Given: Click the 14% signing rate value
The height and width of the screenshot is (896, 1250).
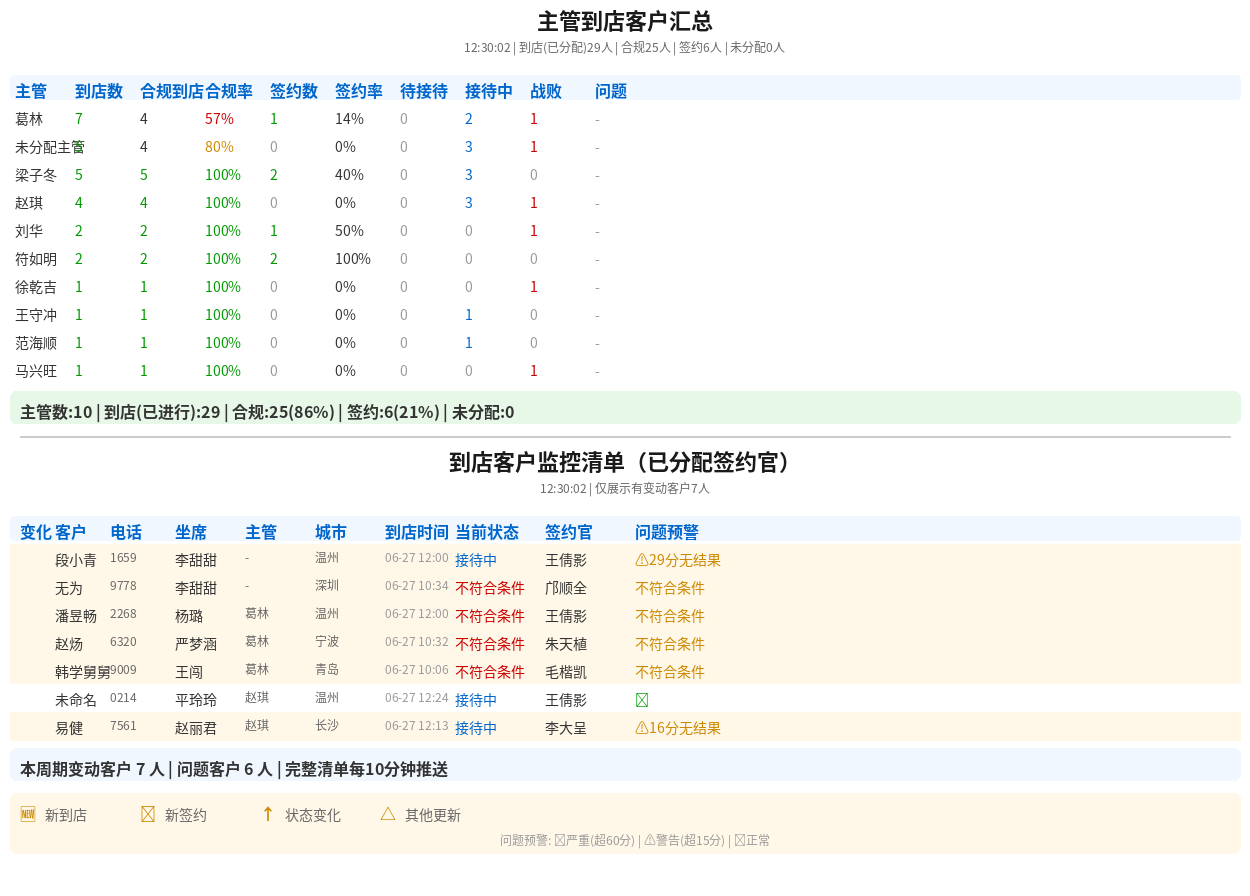Looking at the screenshot, I should tap(349, 119).
